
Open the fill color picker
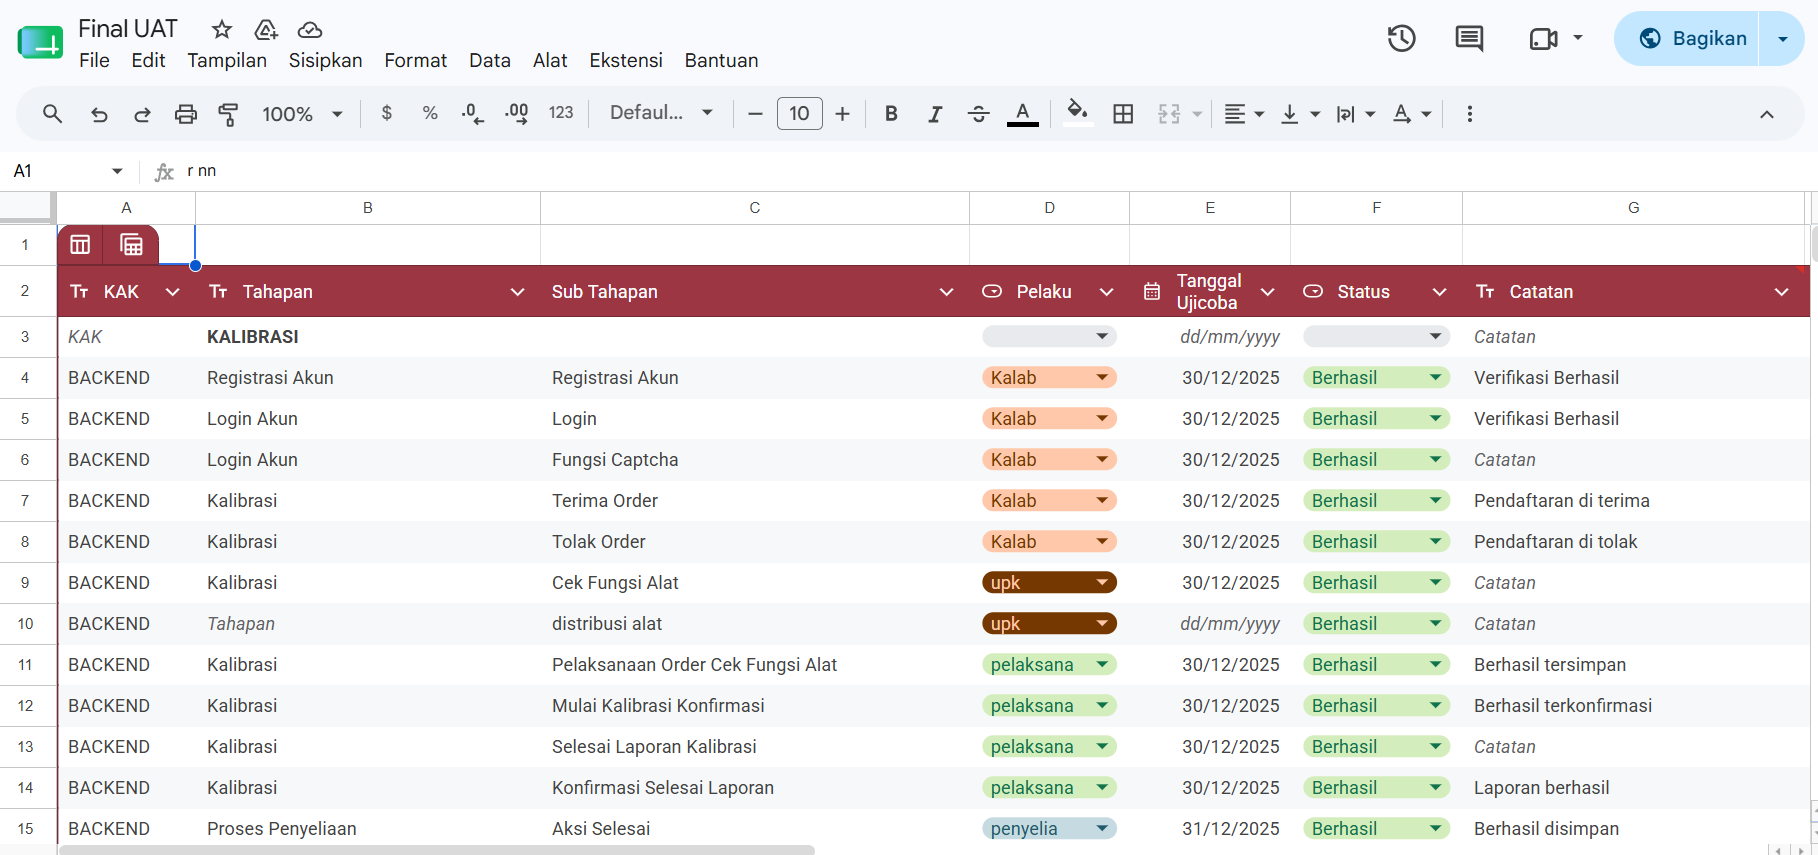coord(1077,113)
